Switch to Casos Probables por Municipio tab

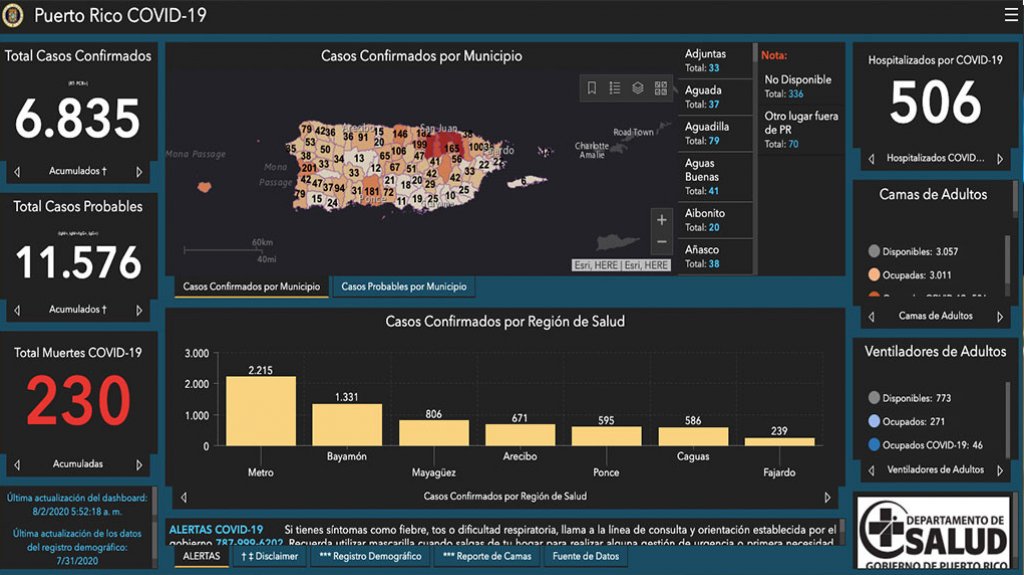[403, 287]
